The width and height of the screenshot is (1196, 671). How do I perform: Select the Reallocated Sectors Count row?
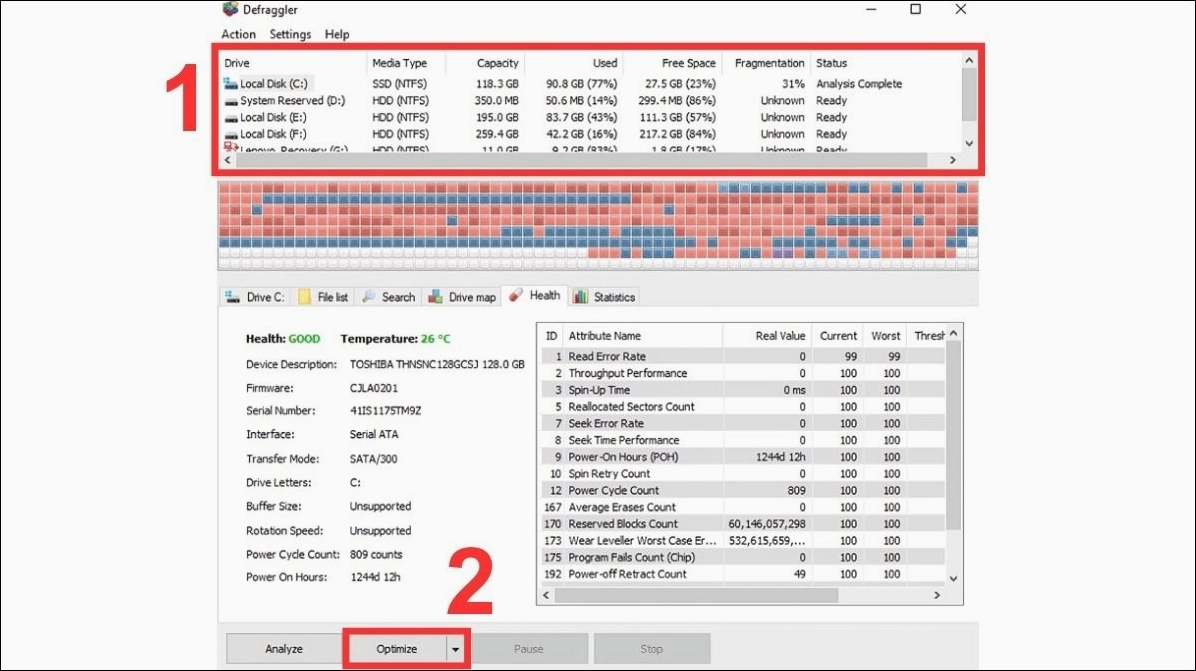[x=743, y=406]
